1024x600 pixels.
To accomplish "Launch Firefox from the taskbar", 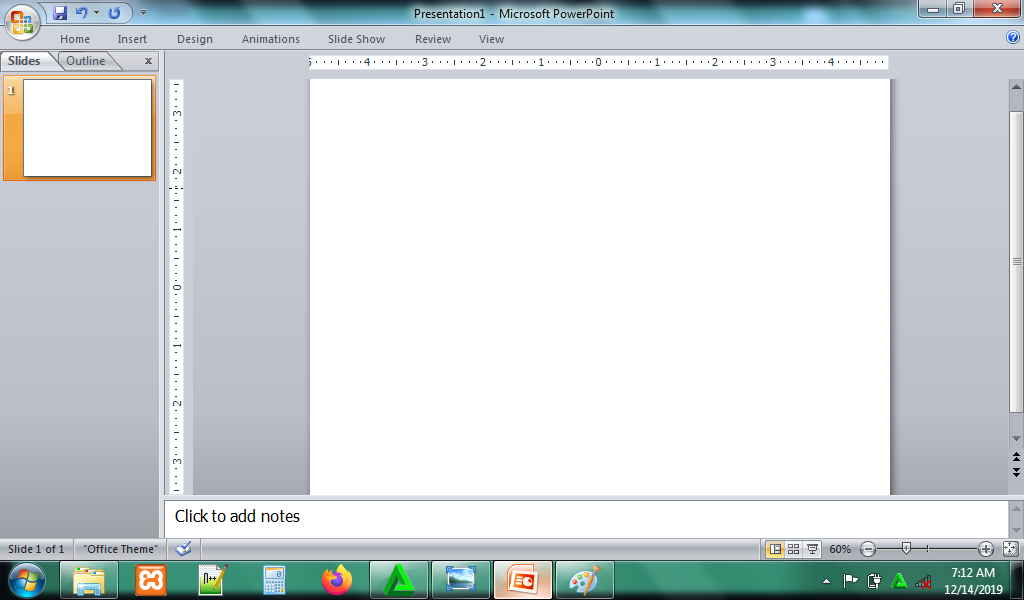I will (x=336, y=580).
